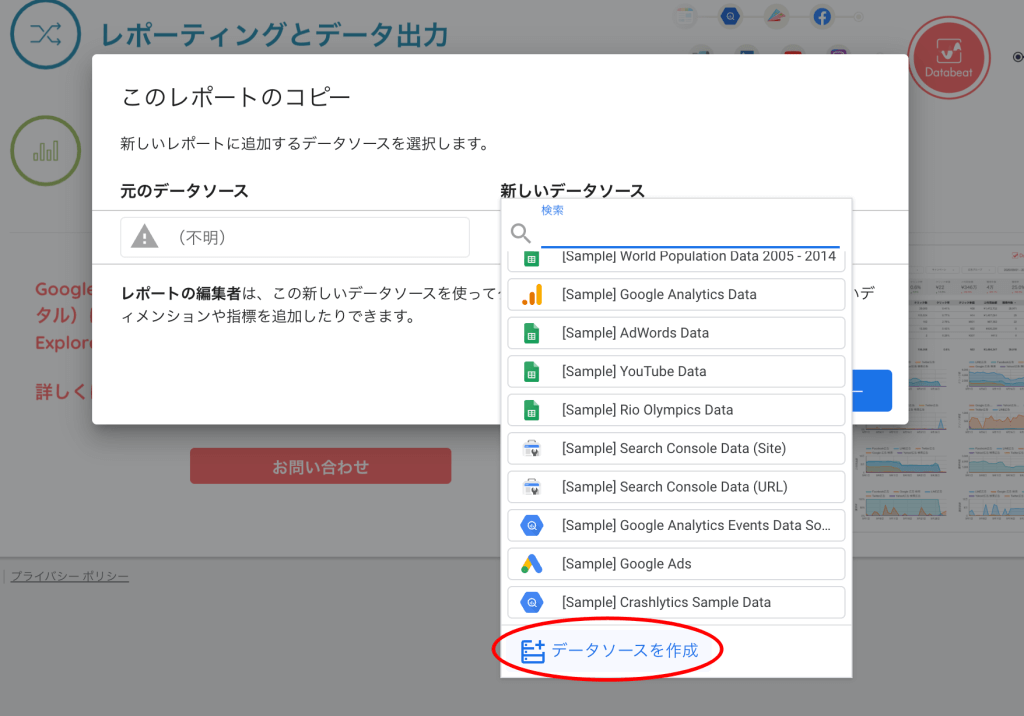
Task: Click the blue copy report button
Action: click(x=872, y=391)
